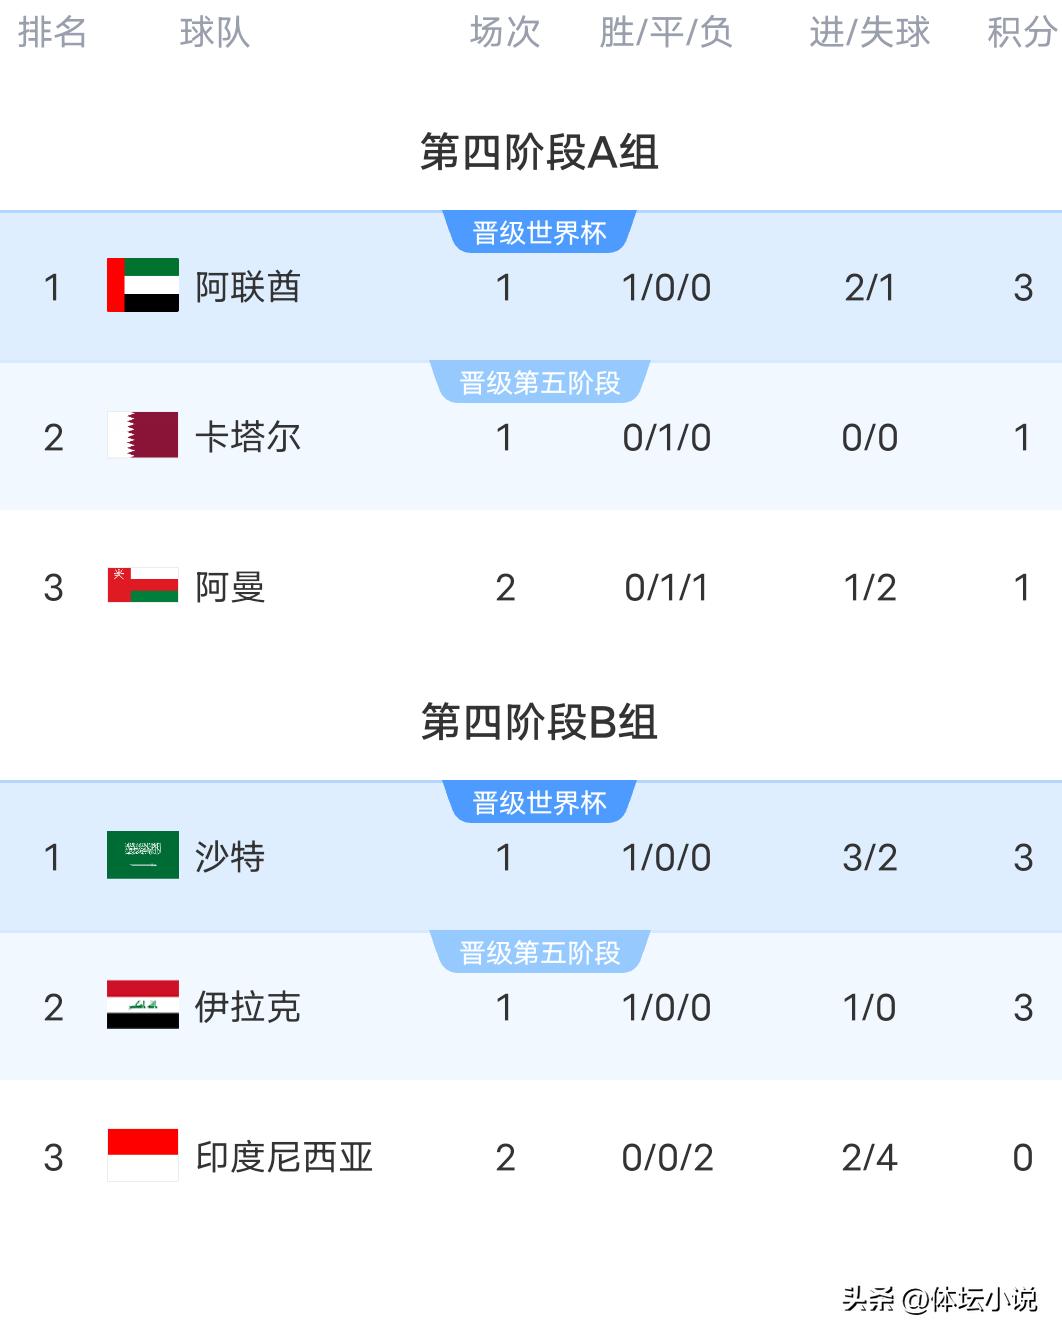
Task: Click the 第四阶段A组 group title
Action: [539, 152]
